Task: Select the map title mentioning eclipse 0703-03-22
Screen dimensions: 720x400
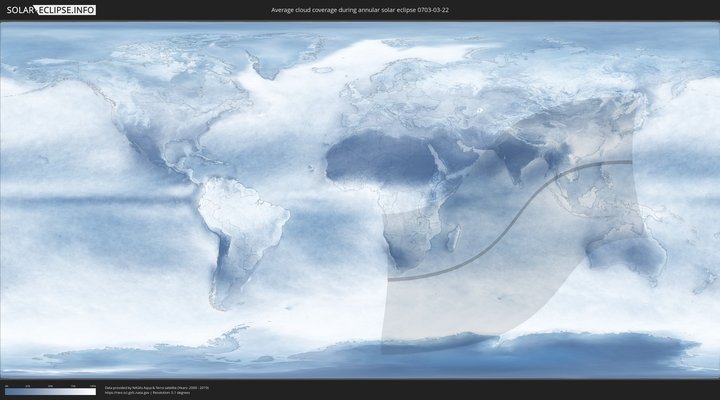Action: [360, 10]
